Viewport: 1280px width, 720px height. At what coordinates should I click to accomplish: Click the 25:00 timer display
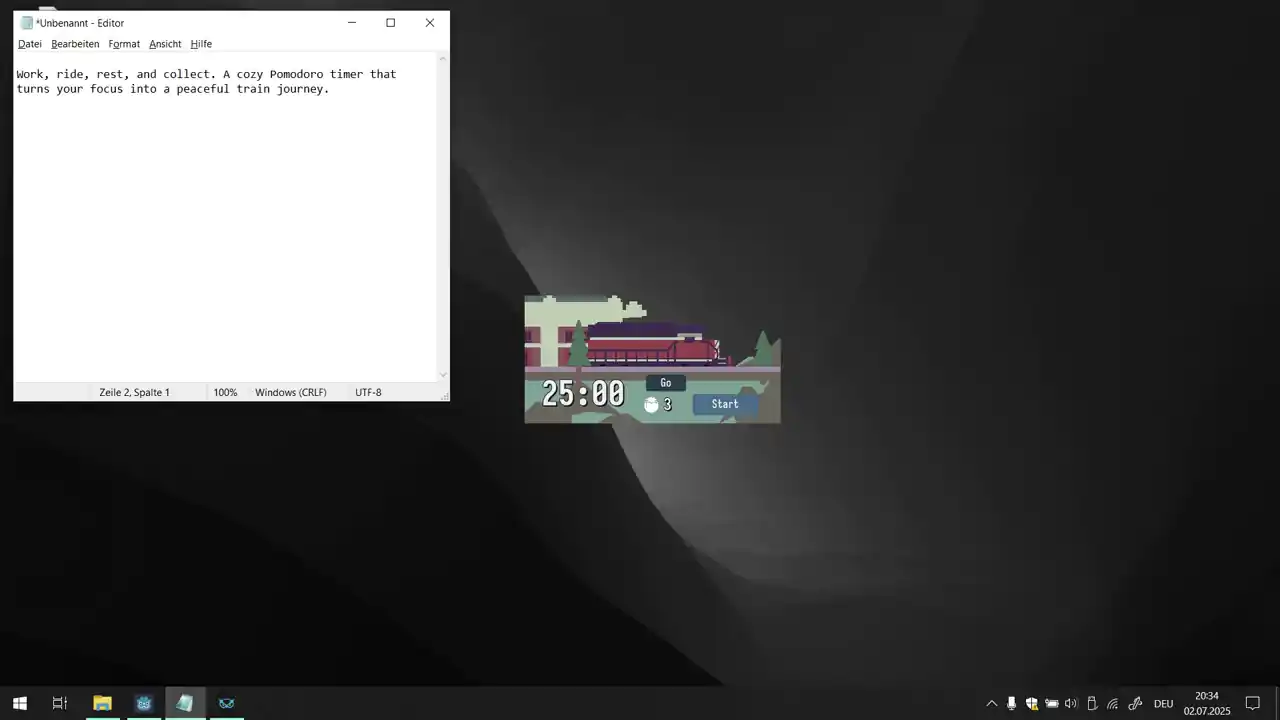point(583,394)
